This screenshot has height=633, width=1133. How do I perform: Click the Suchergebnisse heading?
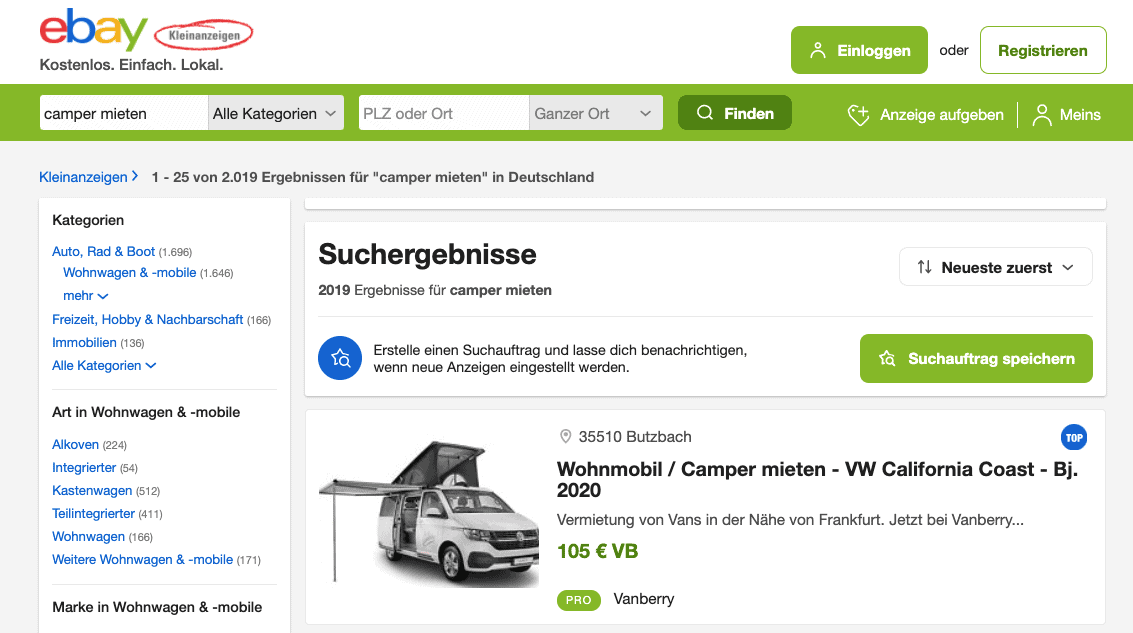click(427, 254)
